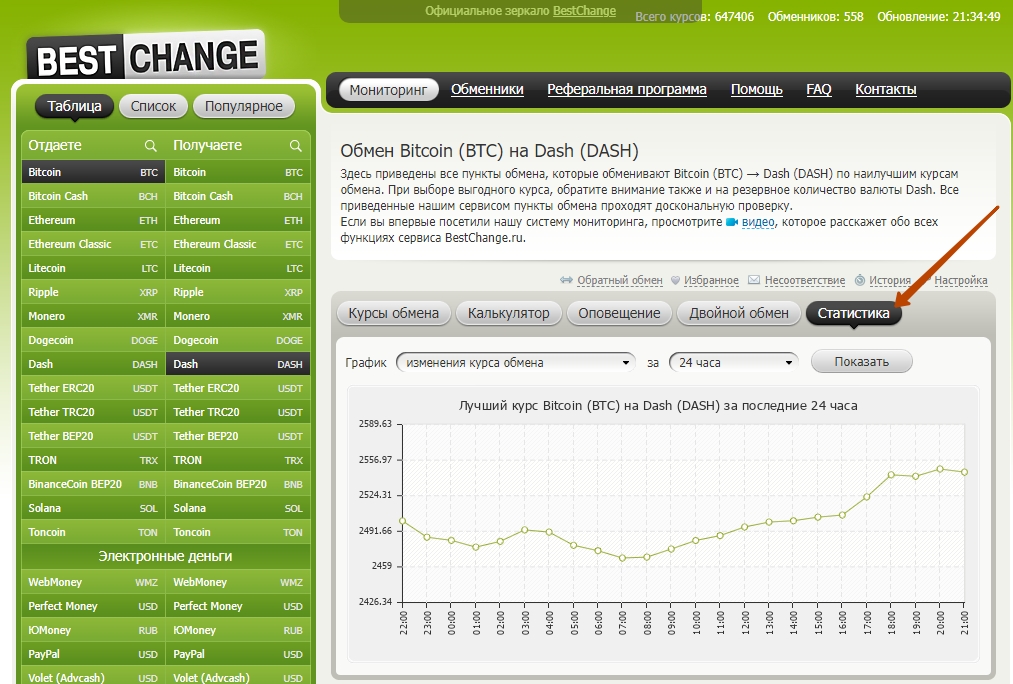Select Perfect Money in the Отдаете column
1013x684 pixels.
point(93,606)
